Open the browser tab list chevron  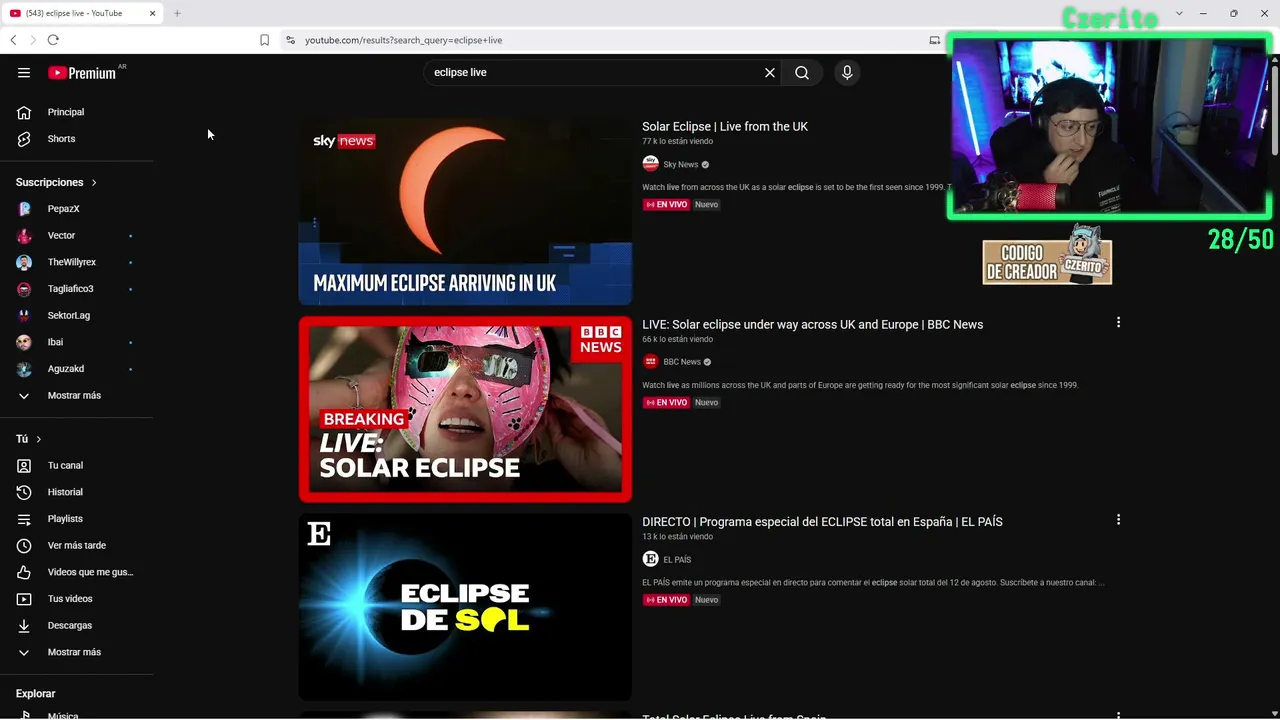(x=1179, y=13)
